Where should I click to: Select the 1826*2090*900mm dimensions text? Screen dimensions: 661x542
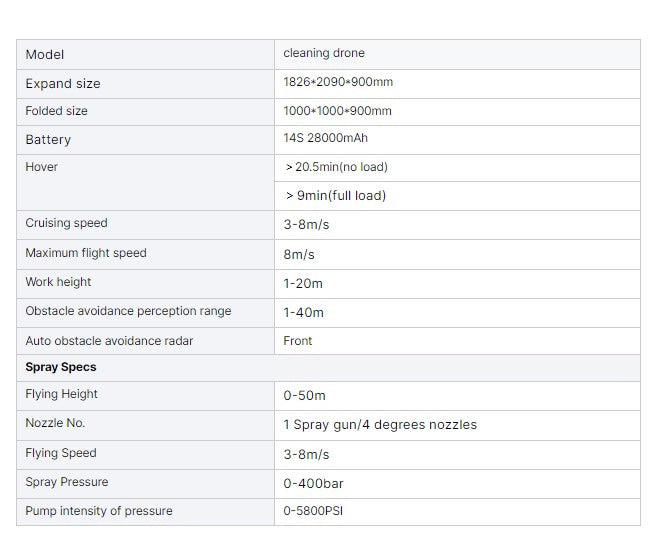coord(338,83)
